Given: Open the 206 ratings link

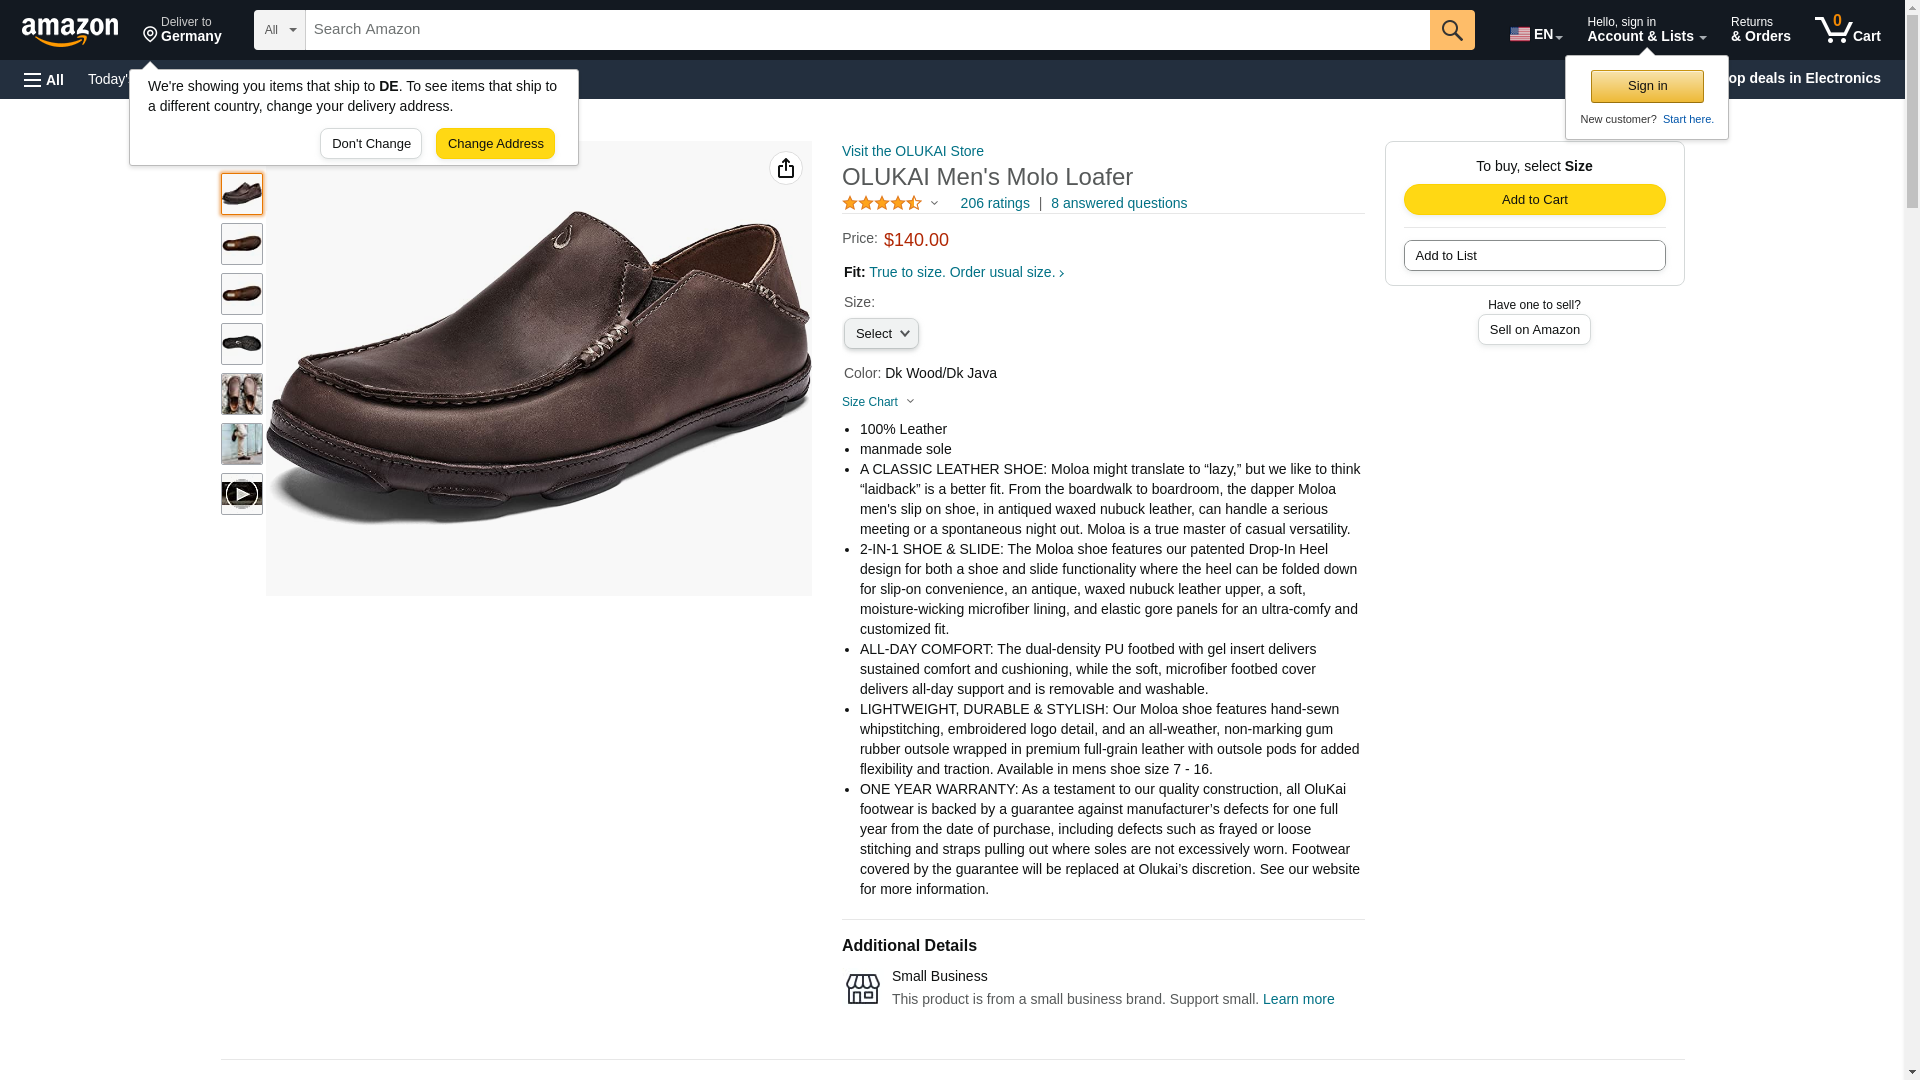Looking at the screenshot, I should pyautogui.click(x=994, y=203).
